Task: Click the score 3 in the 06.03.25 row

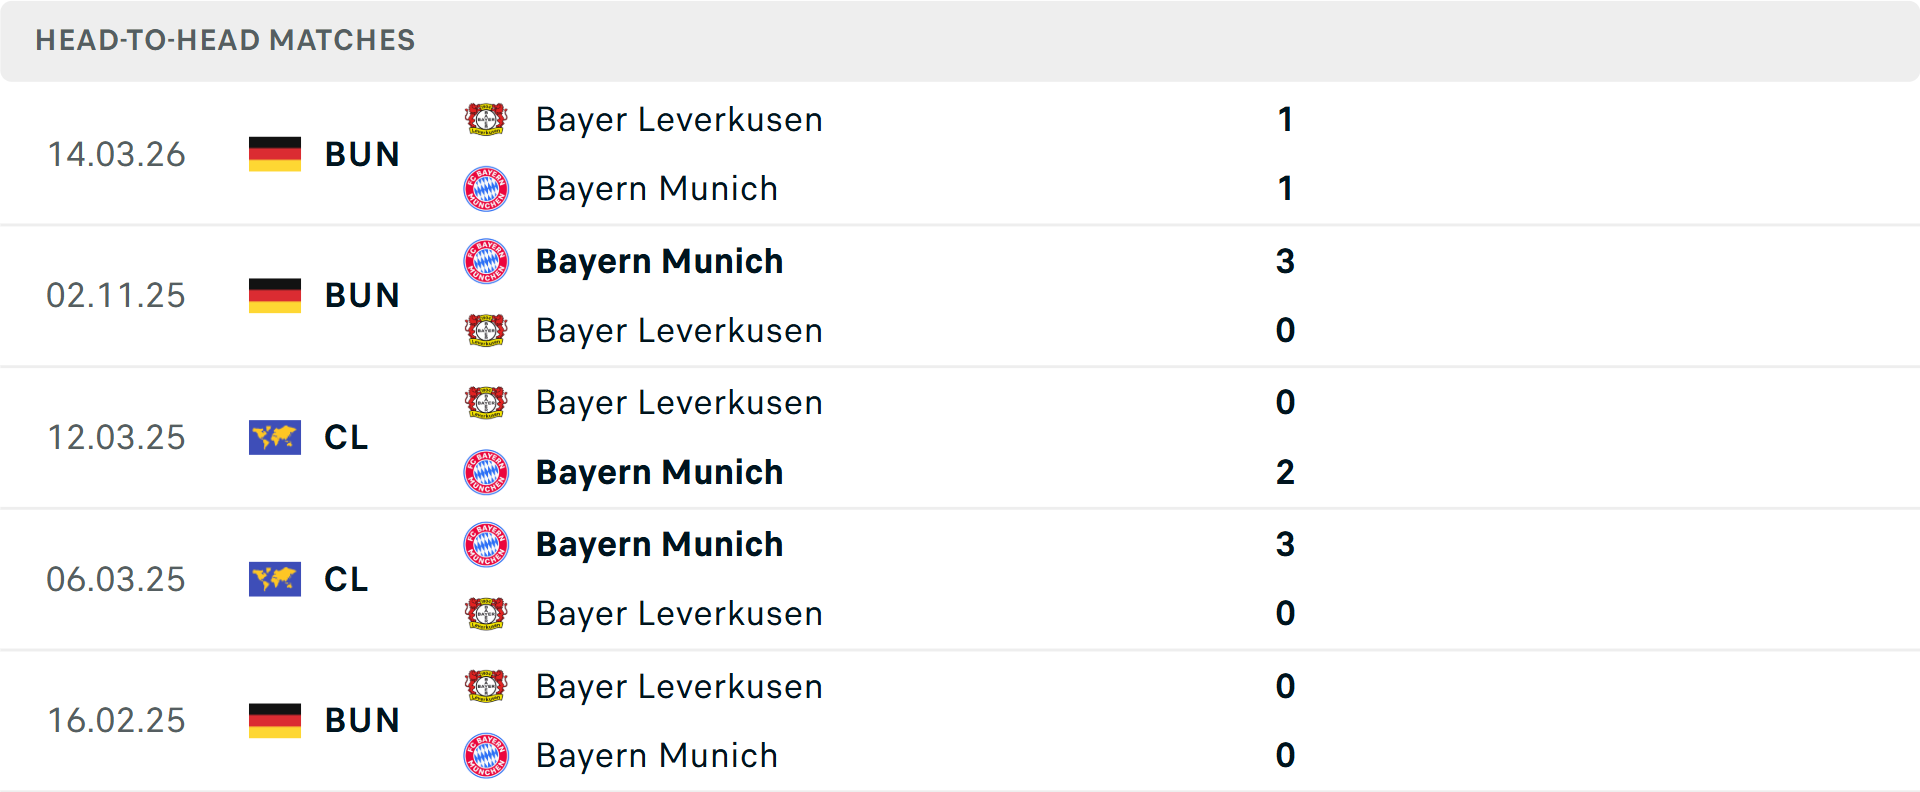Action: pyautogui.click(x=1286, y=544)
